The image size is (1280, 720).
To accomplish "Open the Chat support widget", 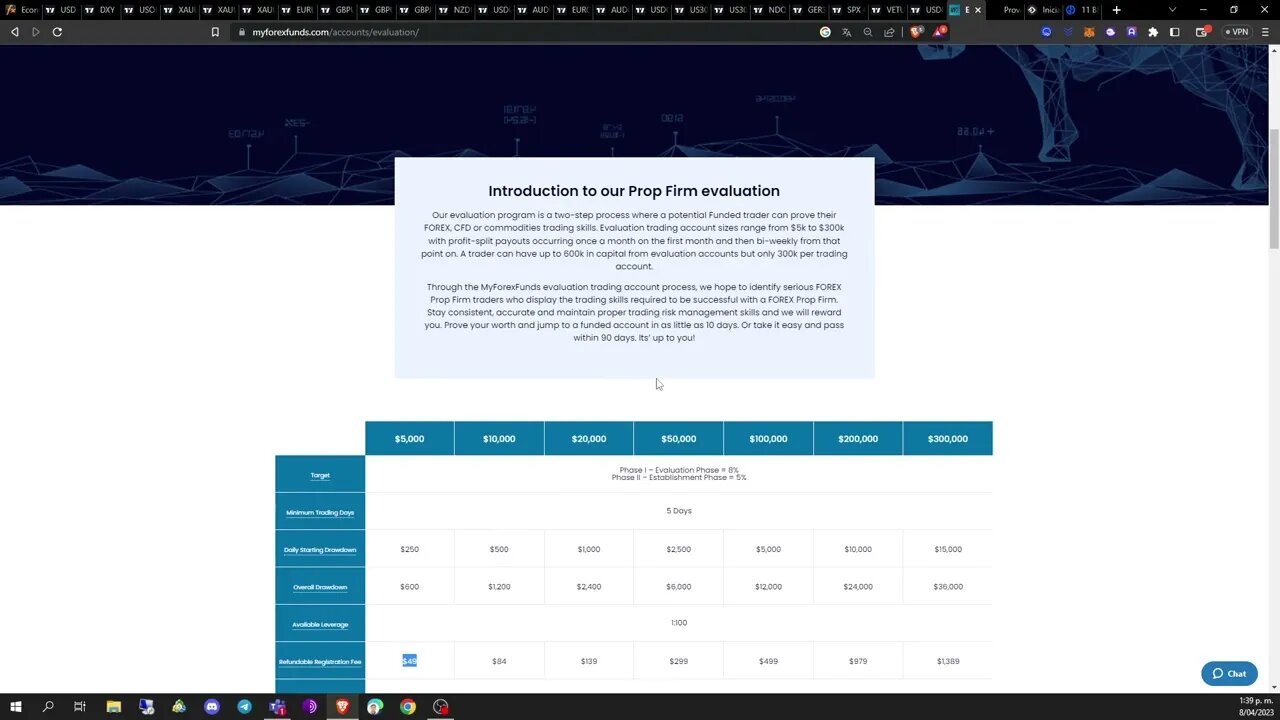I will [1229, 673].
